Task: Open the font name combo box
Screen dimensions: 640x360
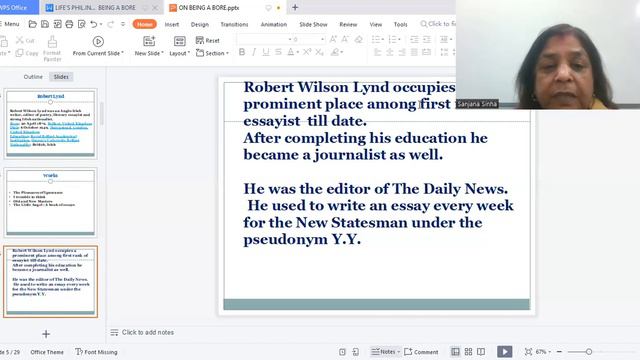Action: [264, 39]
